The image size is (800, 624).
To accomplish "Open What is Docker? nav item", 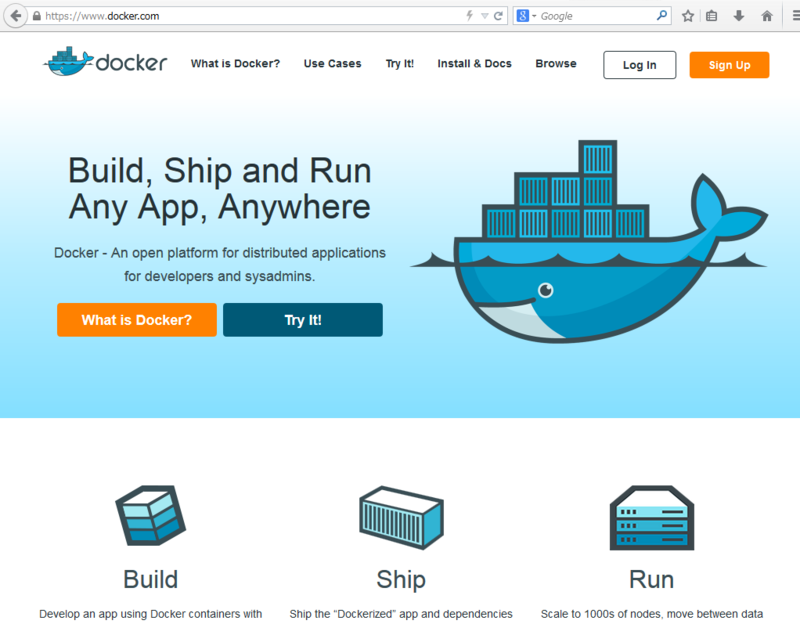I will point(235,64).
